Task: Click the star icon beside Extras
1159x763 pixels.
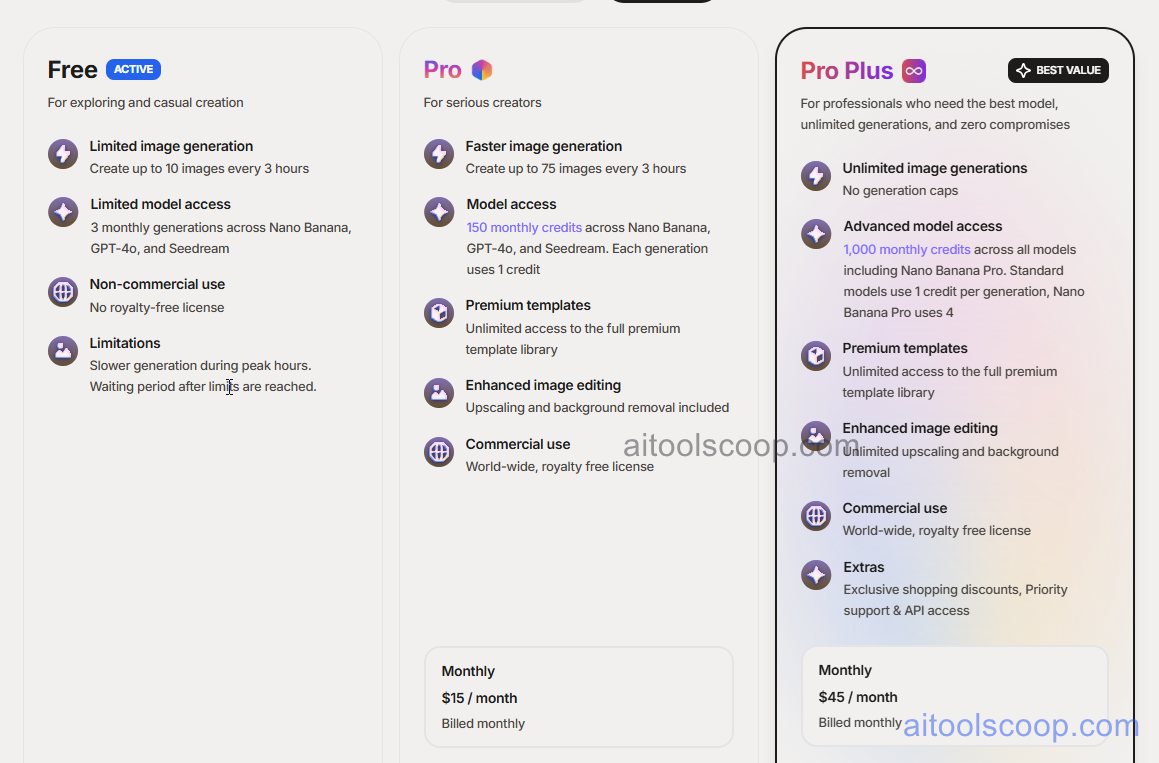Action: (x=816, y=575)
